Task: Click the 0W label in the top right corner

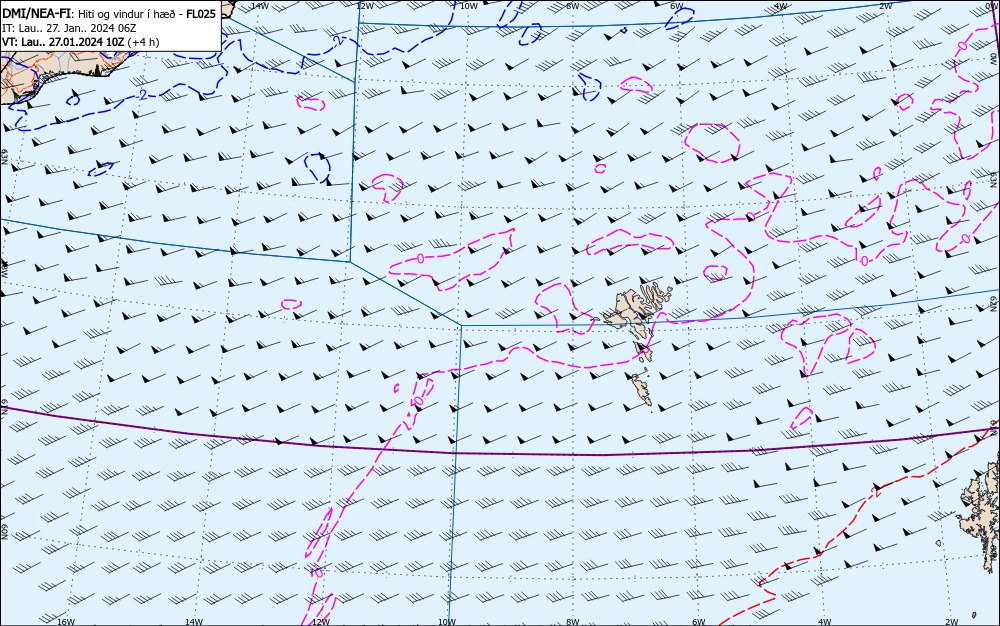Action: [x=992, y=6]
